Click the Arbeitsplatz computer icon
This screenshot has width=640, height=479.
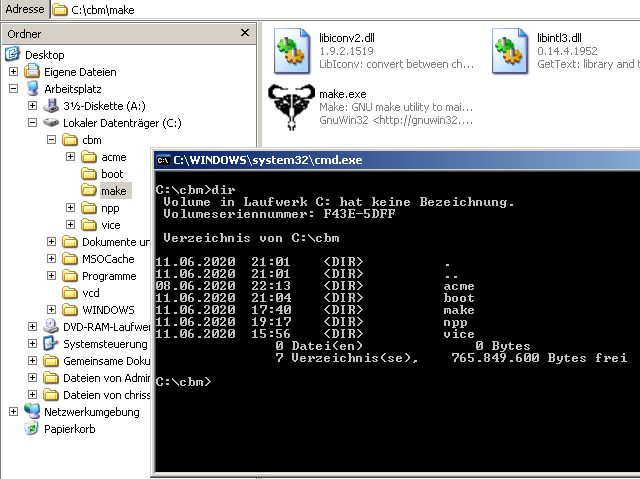coord(32,89)
